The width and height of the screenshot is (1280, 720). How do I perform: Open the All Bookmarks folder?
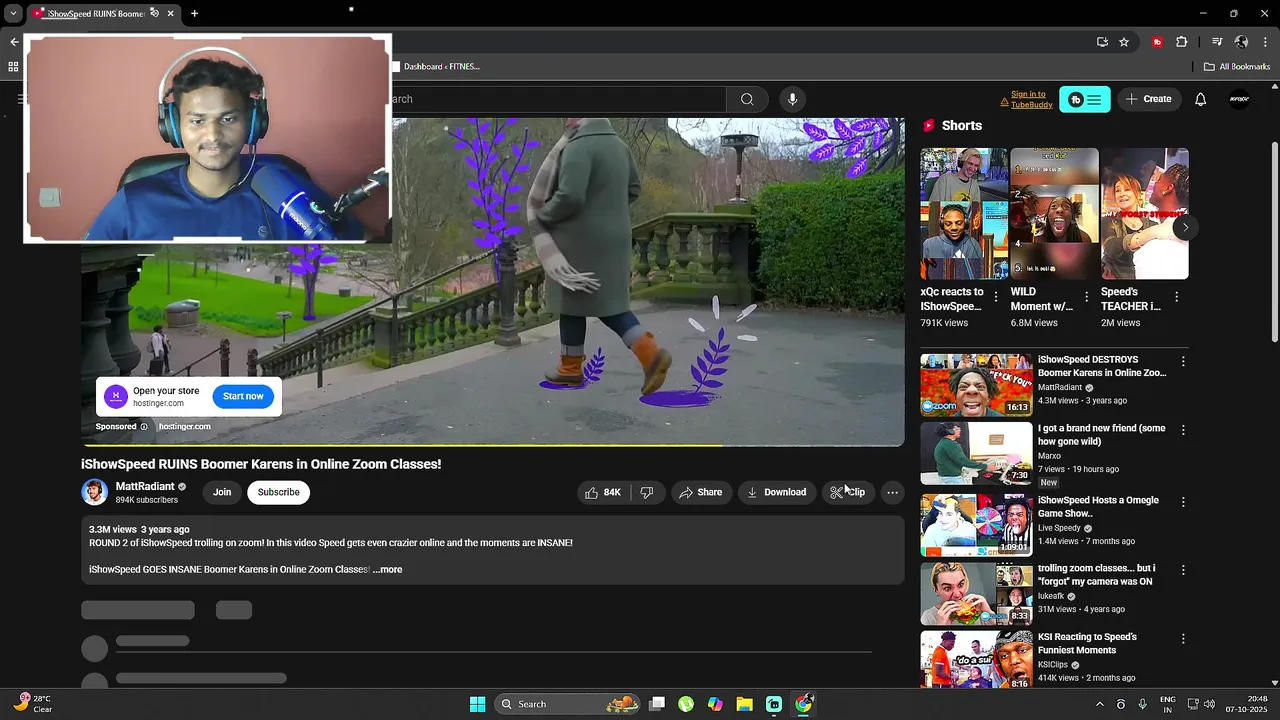(x=1237, y=67)
